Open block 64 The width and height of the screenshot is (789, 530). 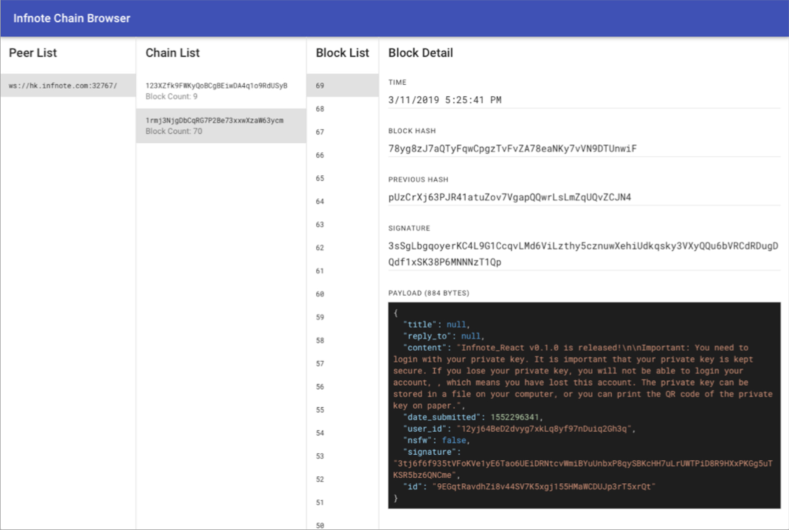[342, 201]
